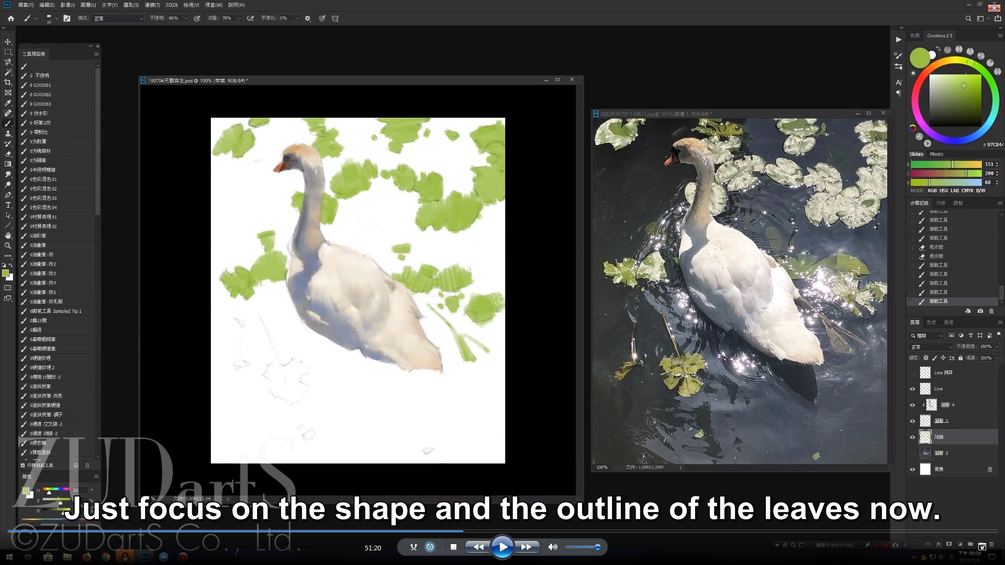Screen dimensions: 1005x565
Task: Click search icon at top right
Action: (968, 18)
